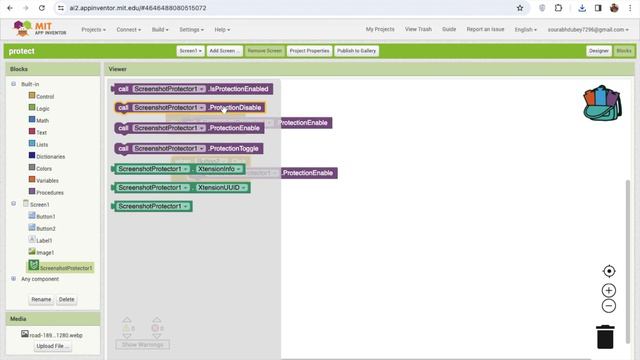This screenshot has height=360, width=640.
Task: Open the Screen1 selector dropdown
Action: point(191,51)
